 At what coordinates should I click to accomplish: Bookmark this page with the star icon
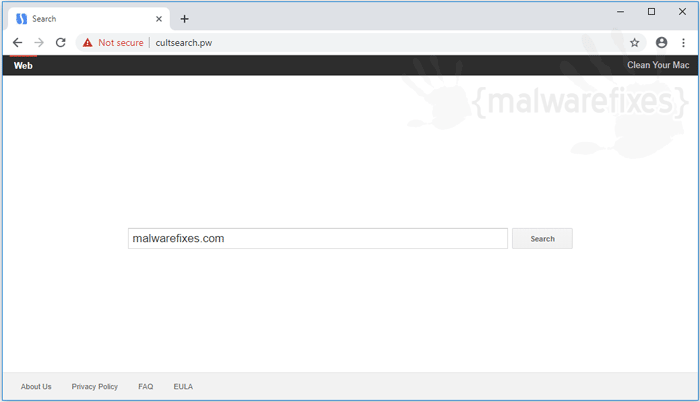634,43
